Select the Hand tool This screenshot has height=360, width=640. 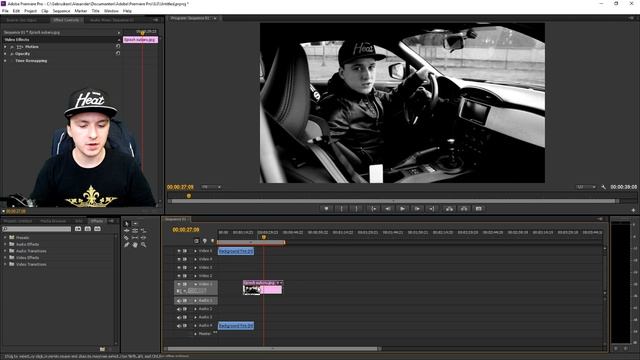(135, 245)
